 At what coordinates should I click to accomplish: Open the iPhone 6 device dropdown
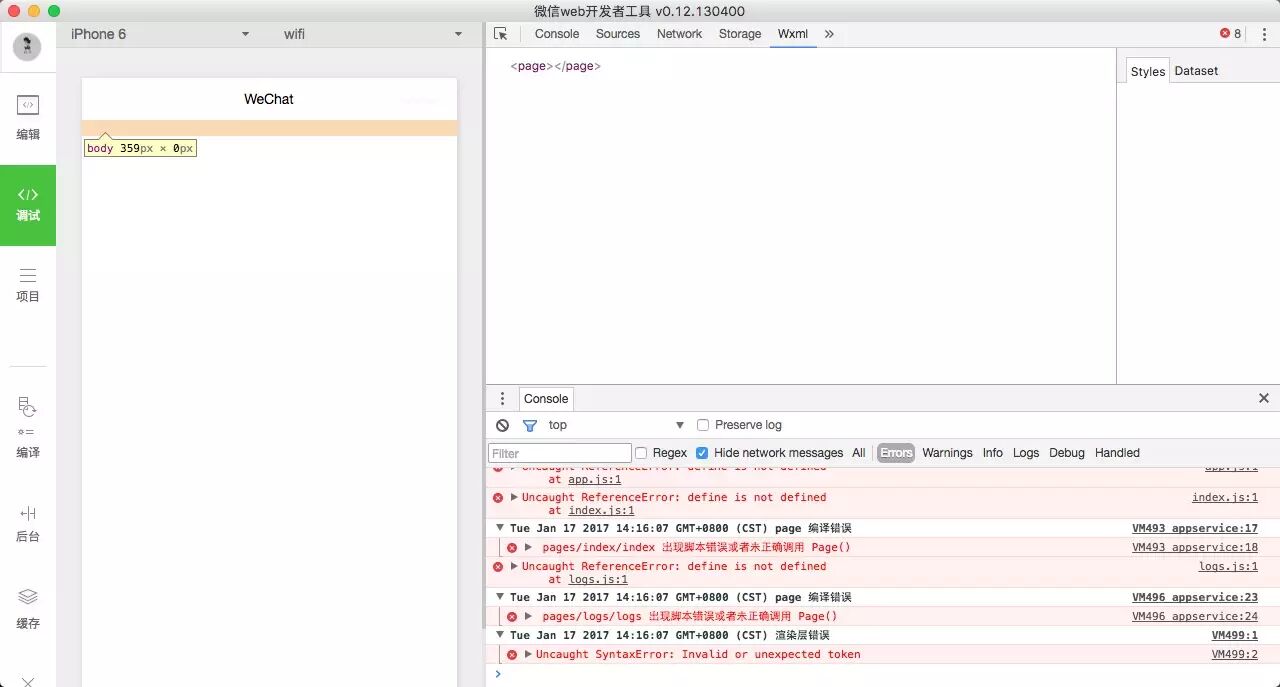coord(160,34)
